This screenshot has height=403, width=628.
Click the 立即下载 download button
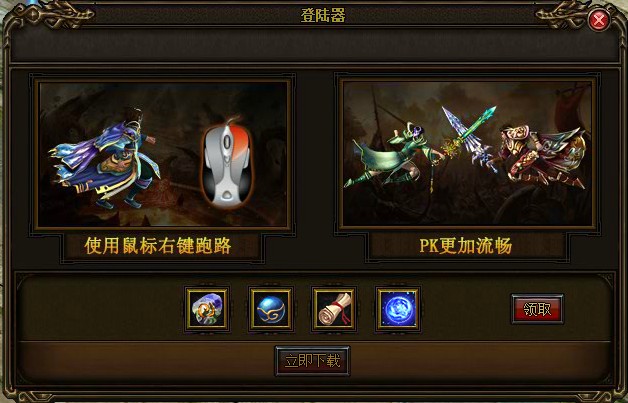coord(312,361)
